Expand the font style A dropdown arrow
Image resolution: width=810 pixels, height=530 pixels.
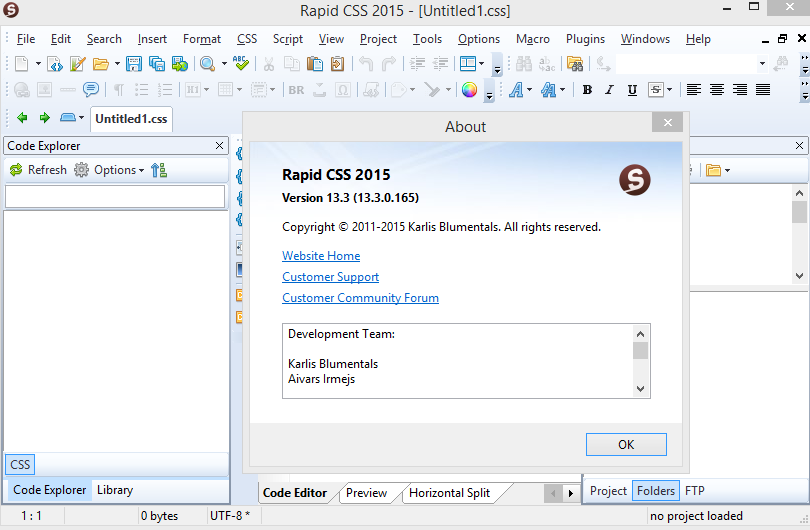point(529,90)
